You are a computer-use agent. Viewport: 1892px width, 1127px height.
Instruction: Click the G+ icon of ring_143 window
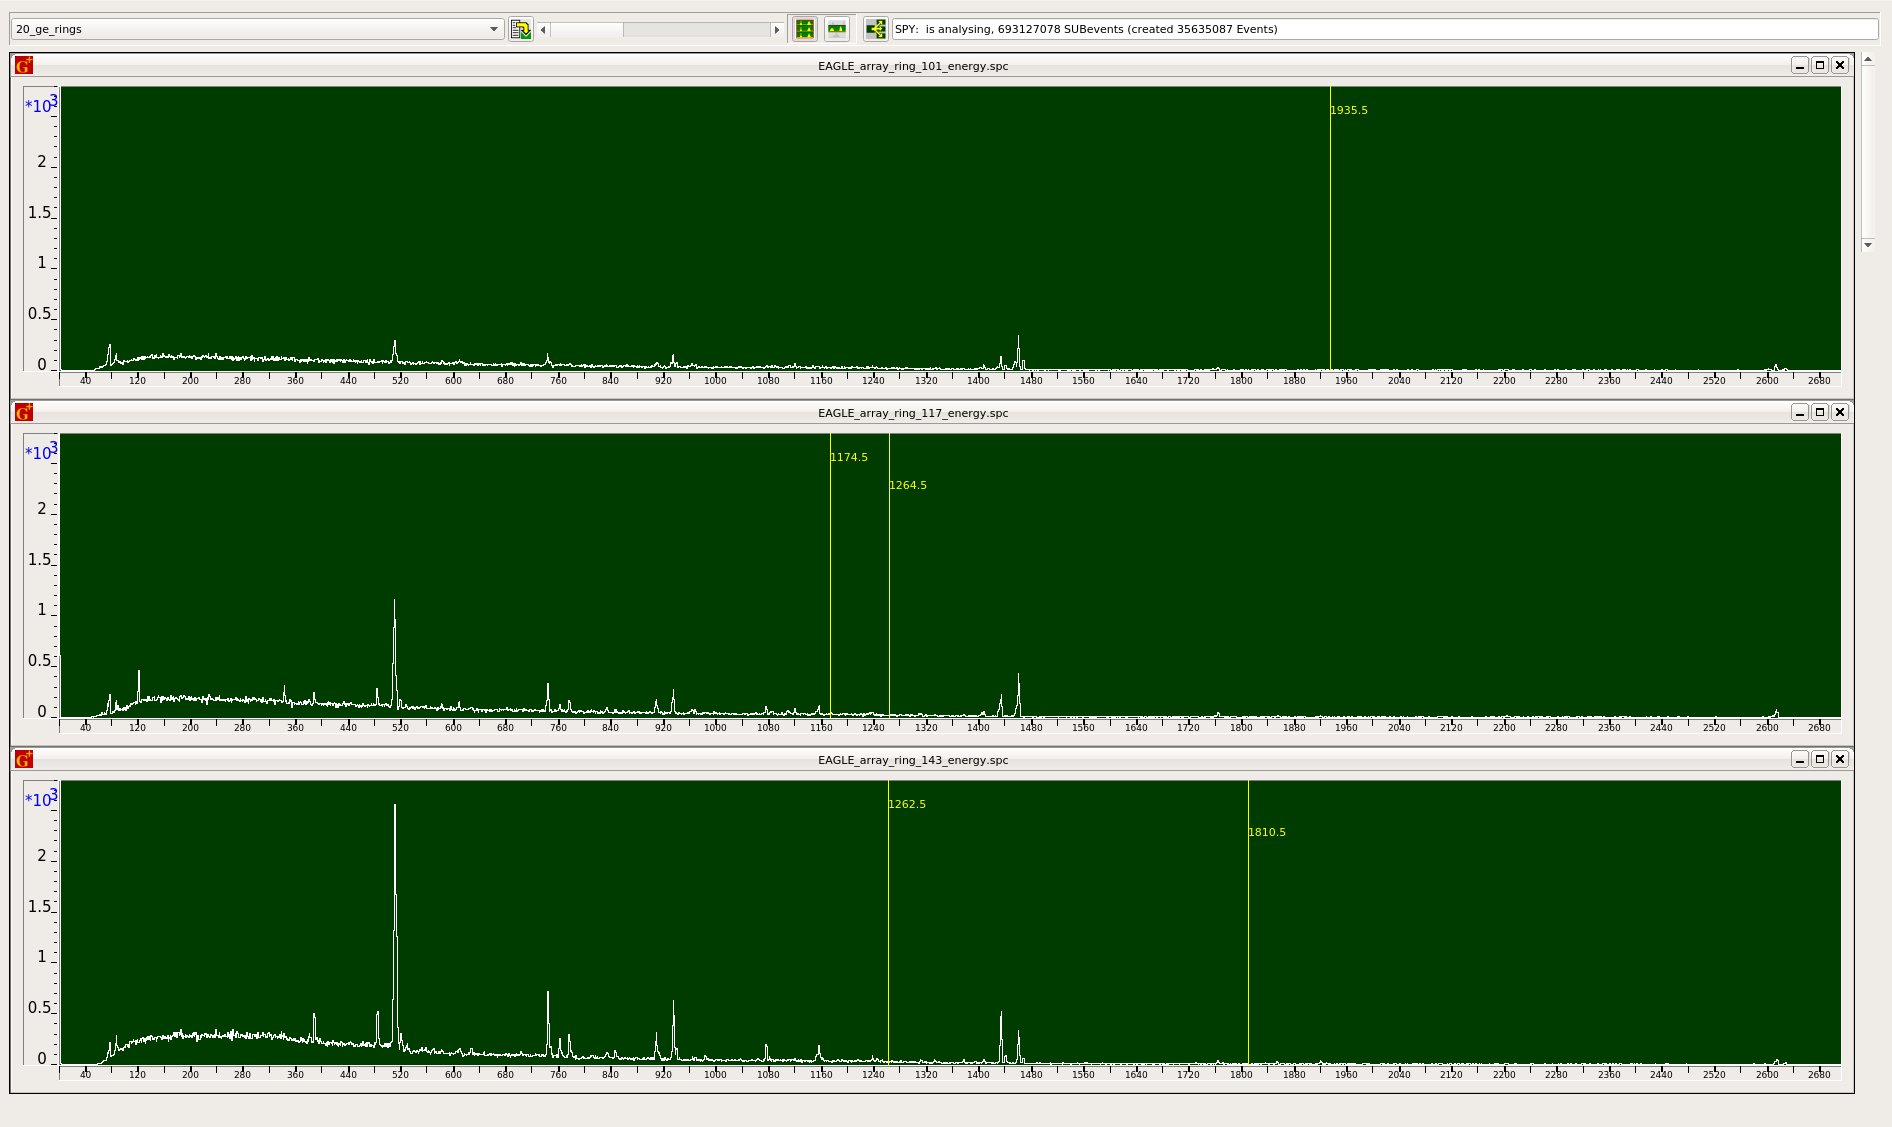coord(24,759)
